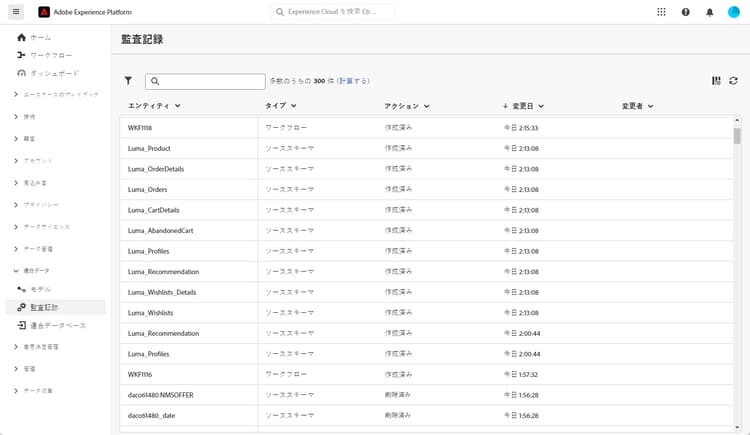
Task: Click the Experience Cloud search magnifier icon
Action: (280, 12)
